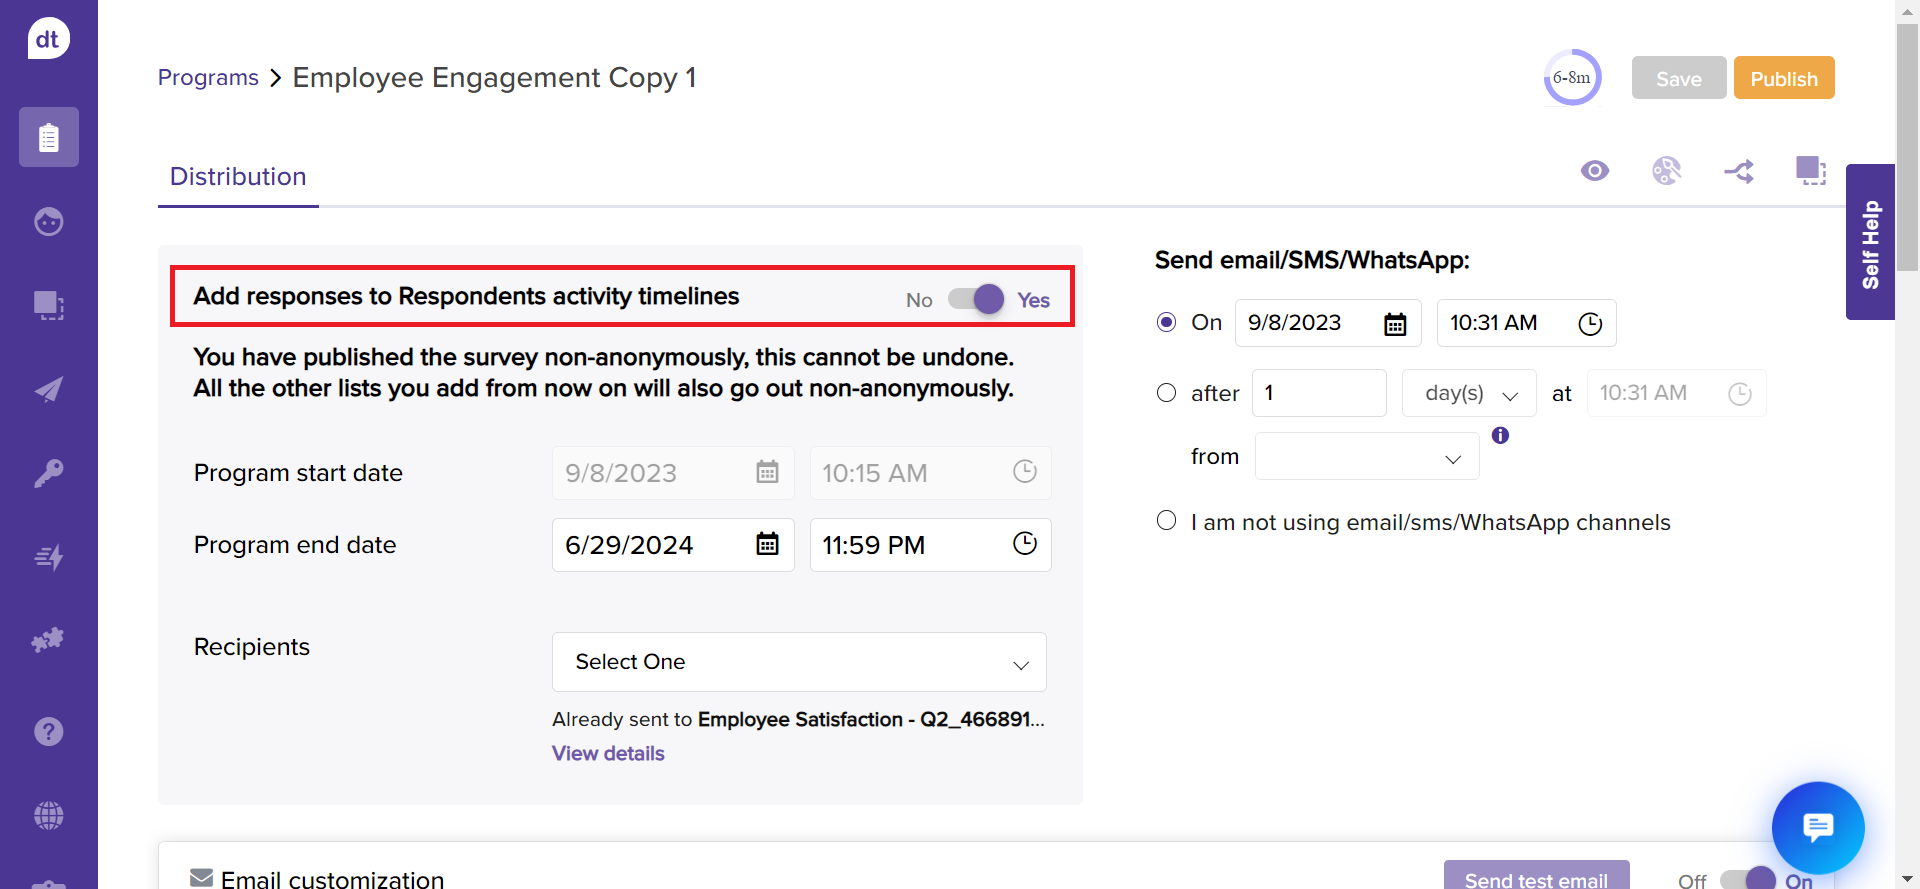Select 'I am not using email/sms/WhatsApp channels'

(1166, 521)
